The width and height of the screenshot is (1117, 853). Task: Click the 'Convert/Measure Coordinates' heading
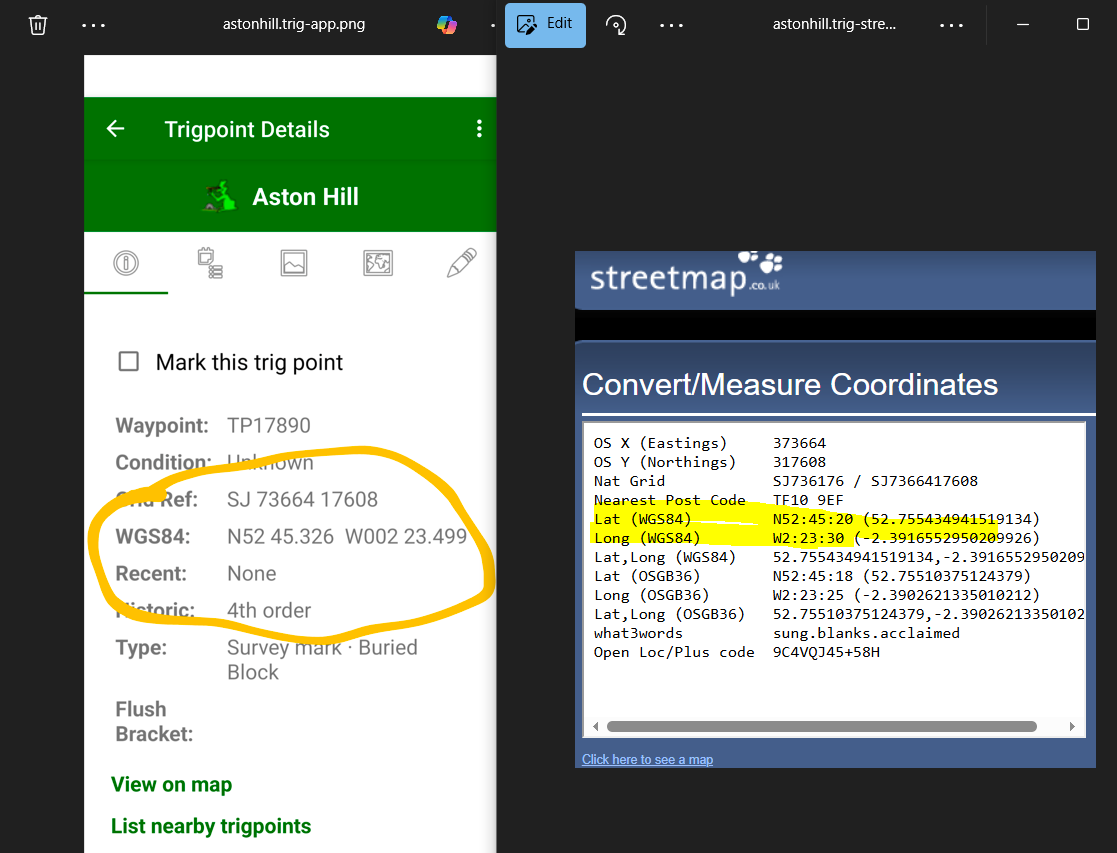pyautogui.click(x=790, y=385)
